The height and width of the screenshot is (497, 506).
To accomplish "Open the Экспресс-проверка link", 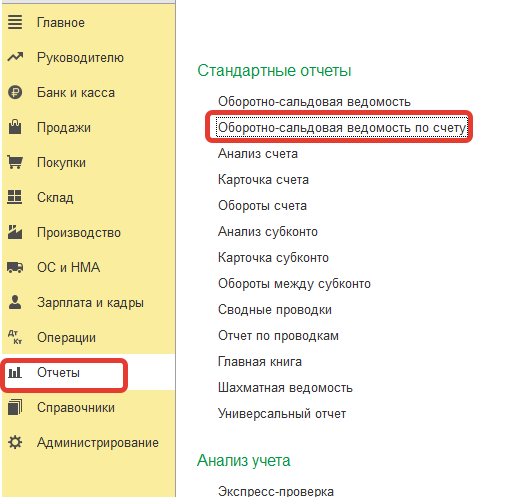I will click(x=276, y=491).
